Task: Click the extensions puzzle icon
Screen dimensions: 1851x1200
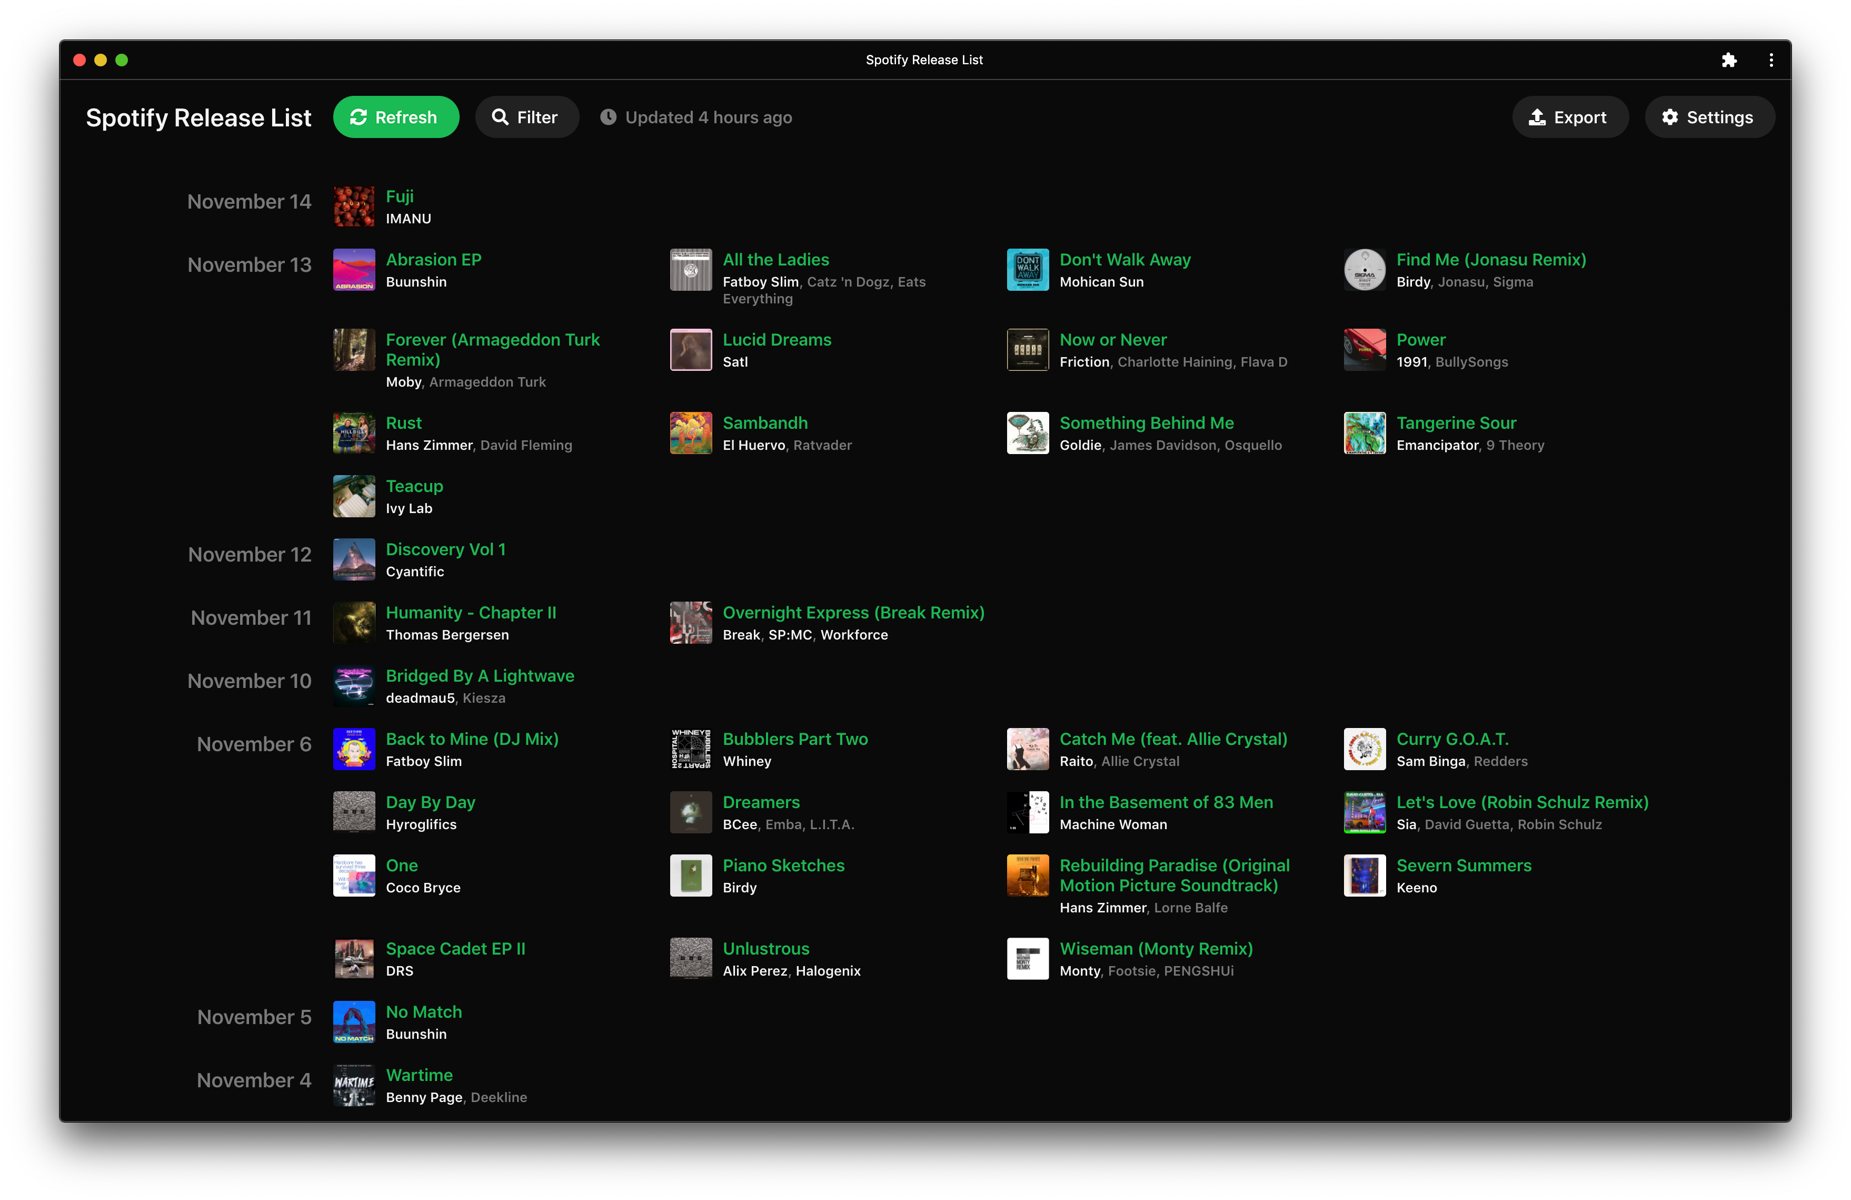Action: (x=1729, y=60)
